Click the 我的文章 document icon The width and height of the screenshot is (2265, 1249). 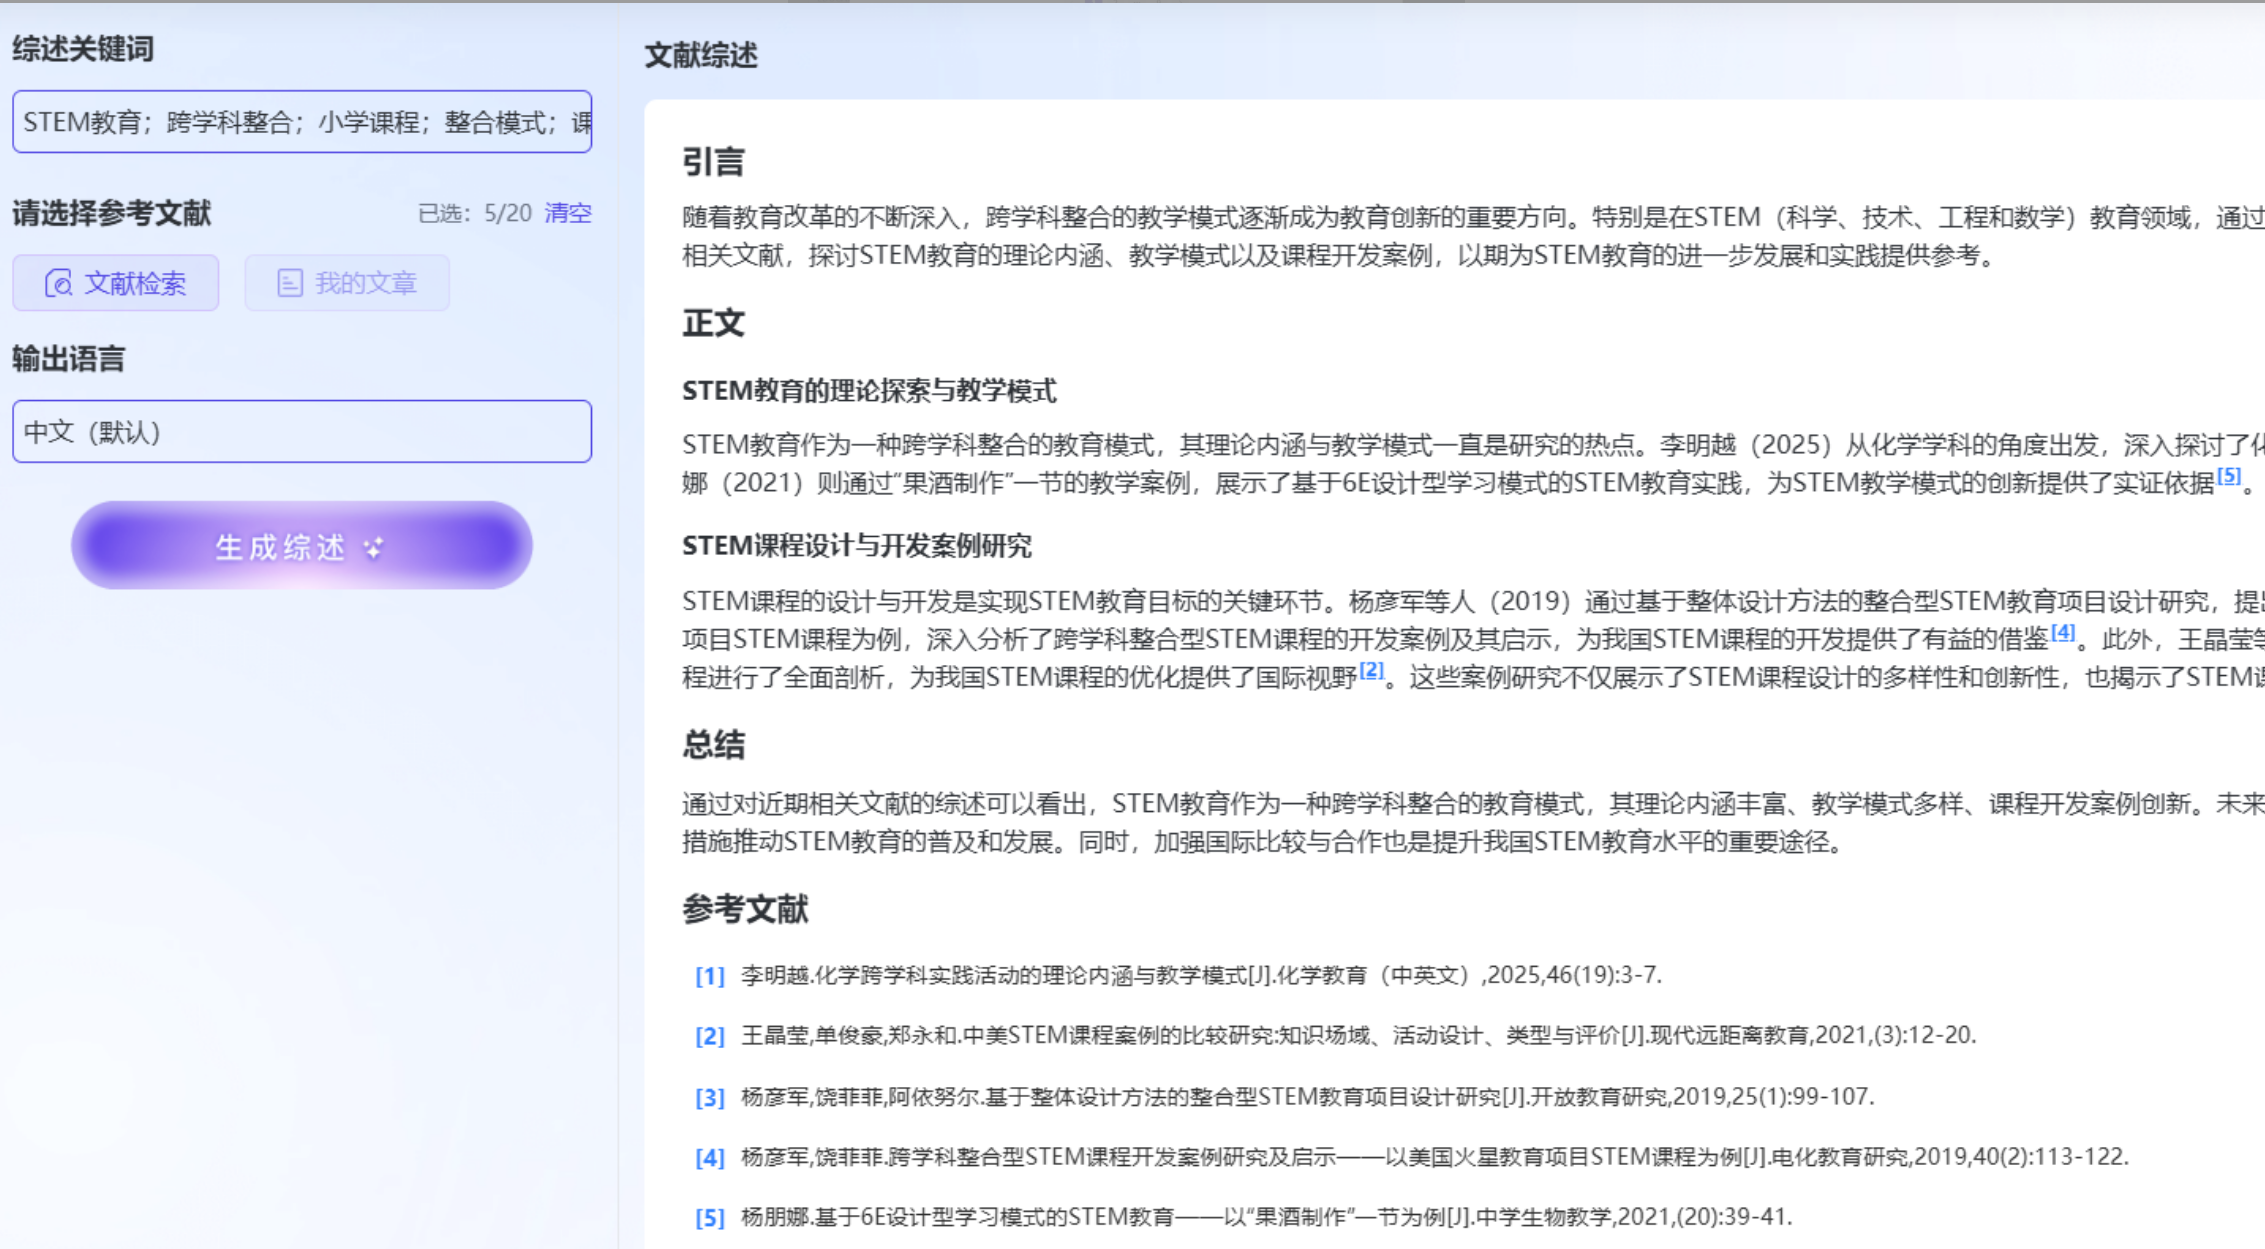pos(290,283)
